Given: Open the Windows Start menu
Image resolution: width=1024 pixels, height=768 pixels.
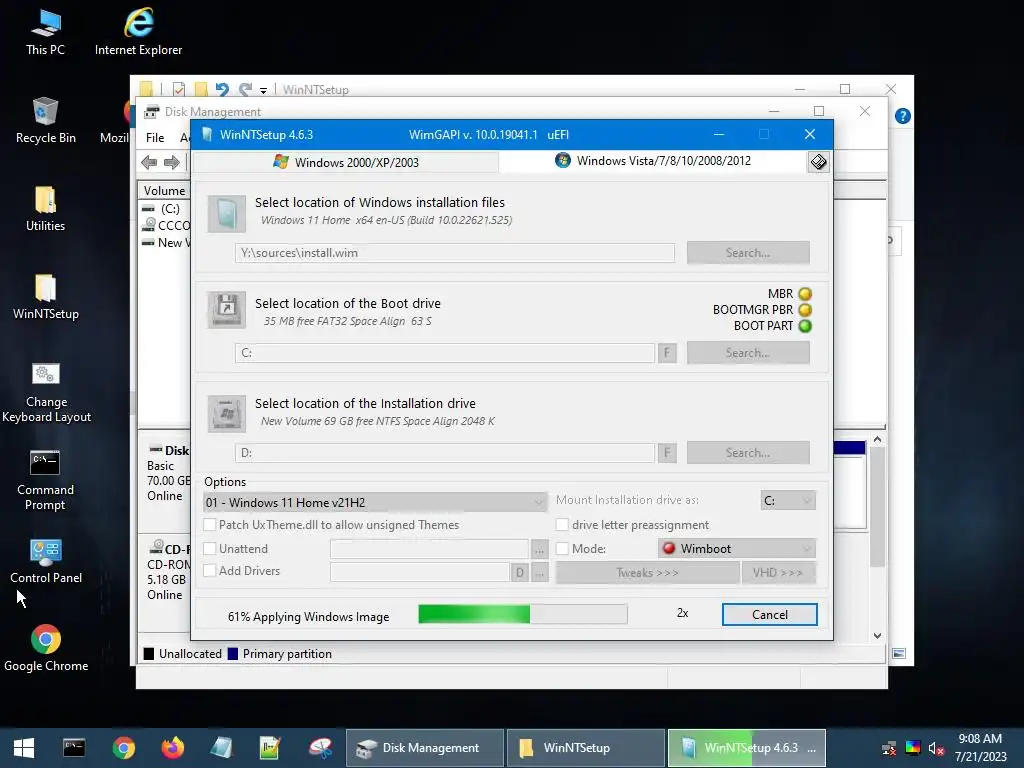Looking at the screenshot, I should click(x=24, y=748).
